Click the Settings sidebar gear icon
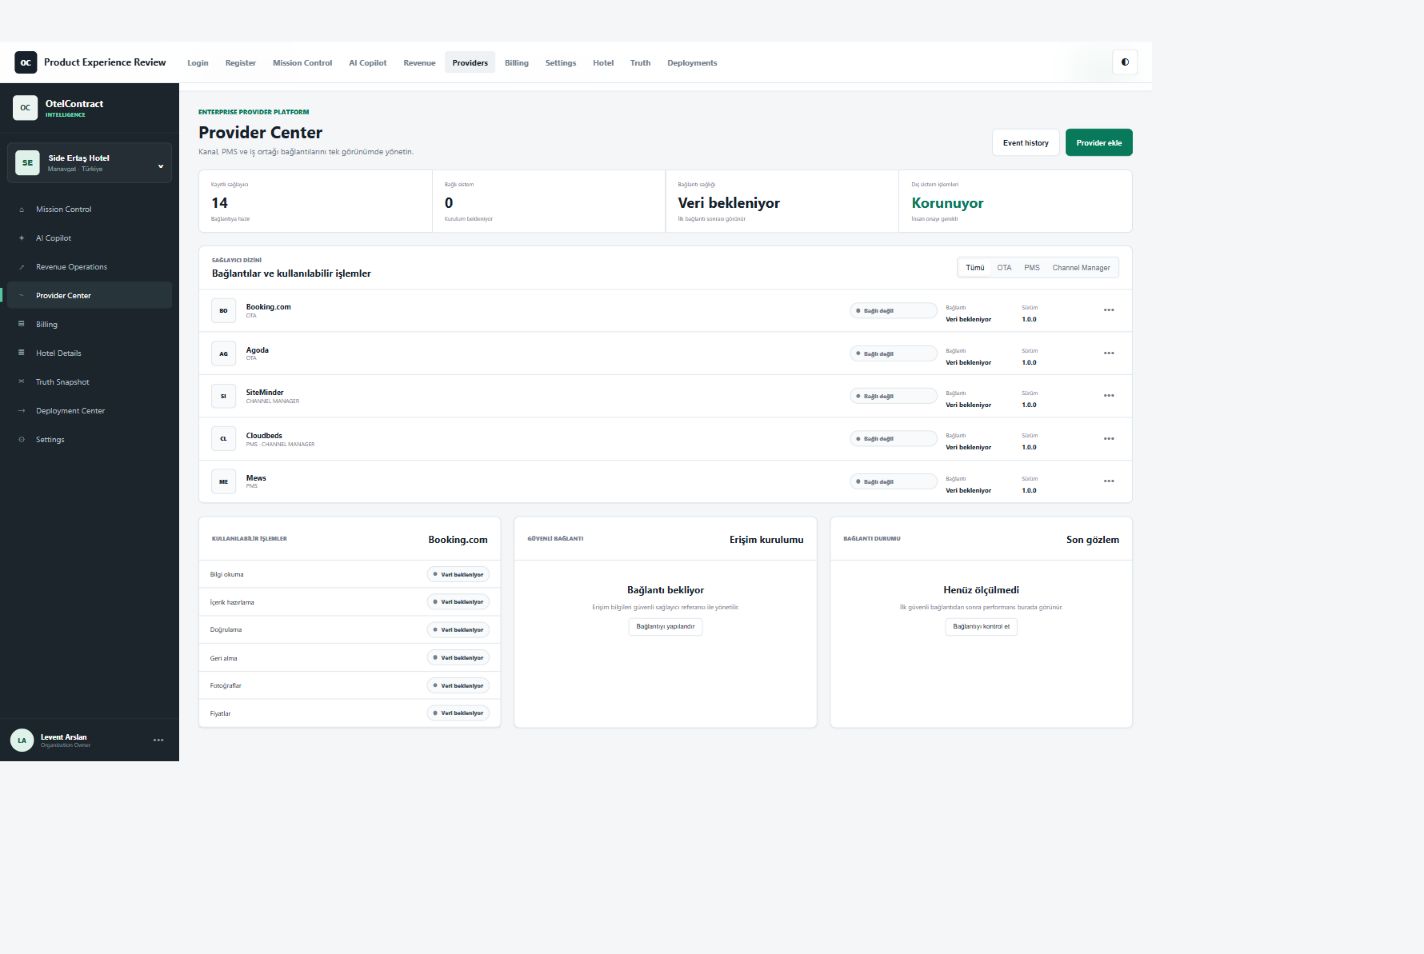1424x954 pixels. [x=22, y=439]
